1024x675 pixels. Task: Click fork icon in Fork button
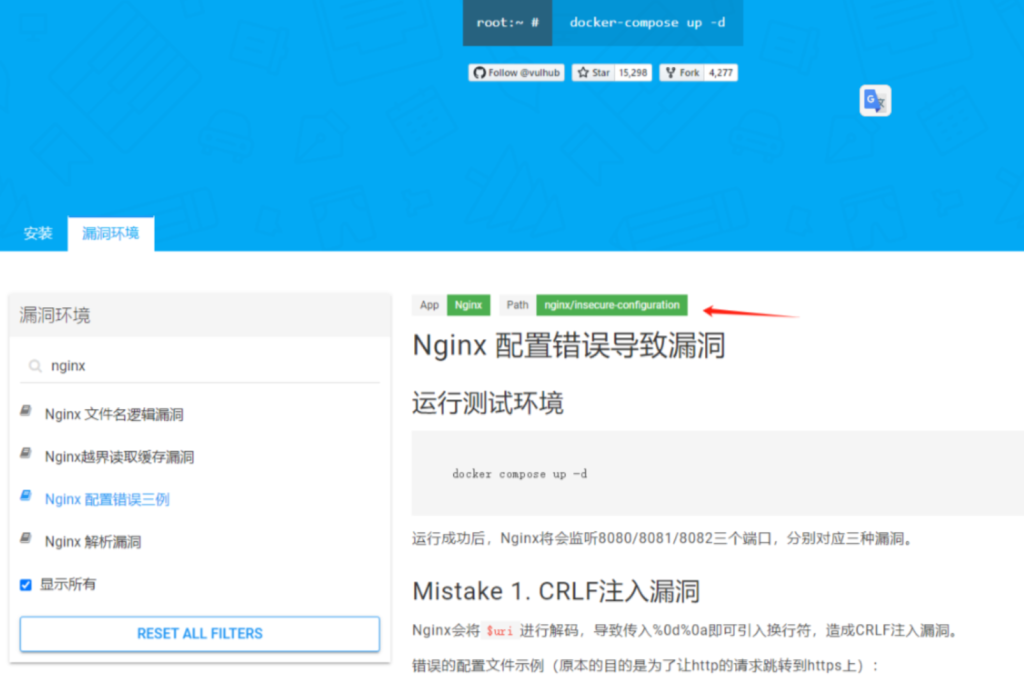click(671, 72)
